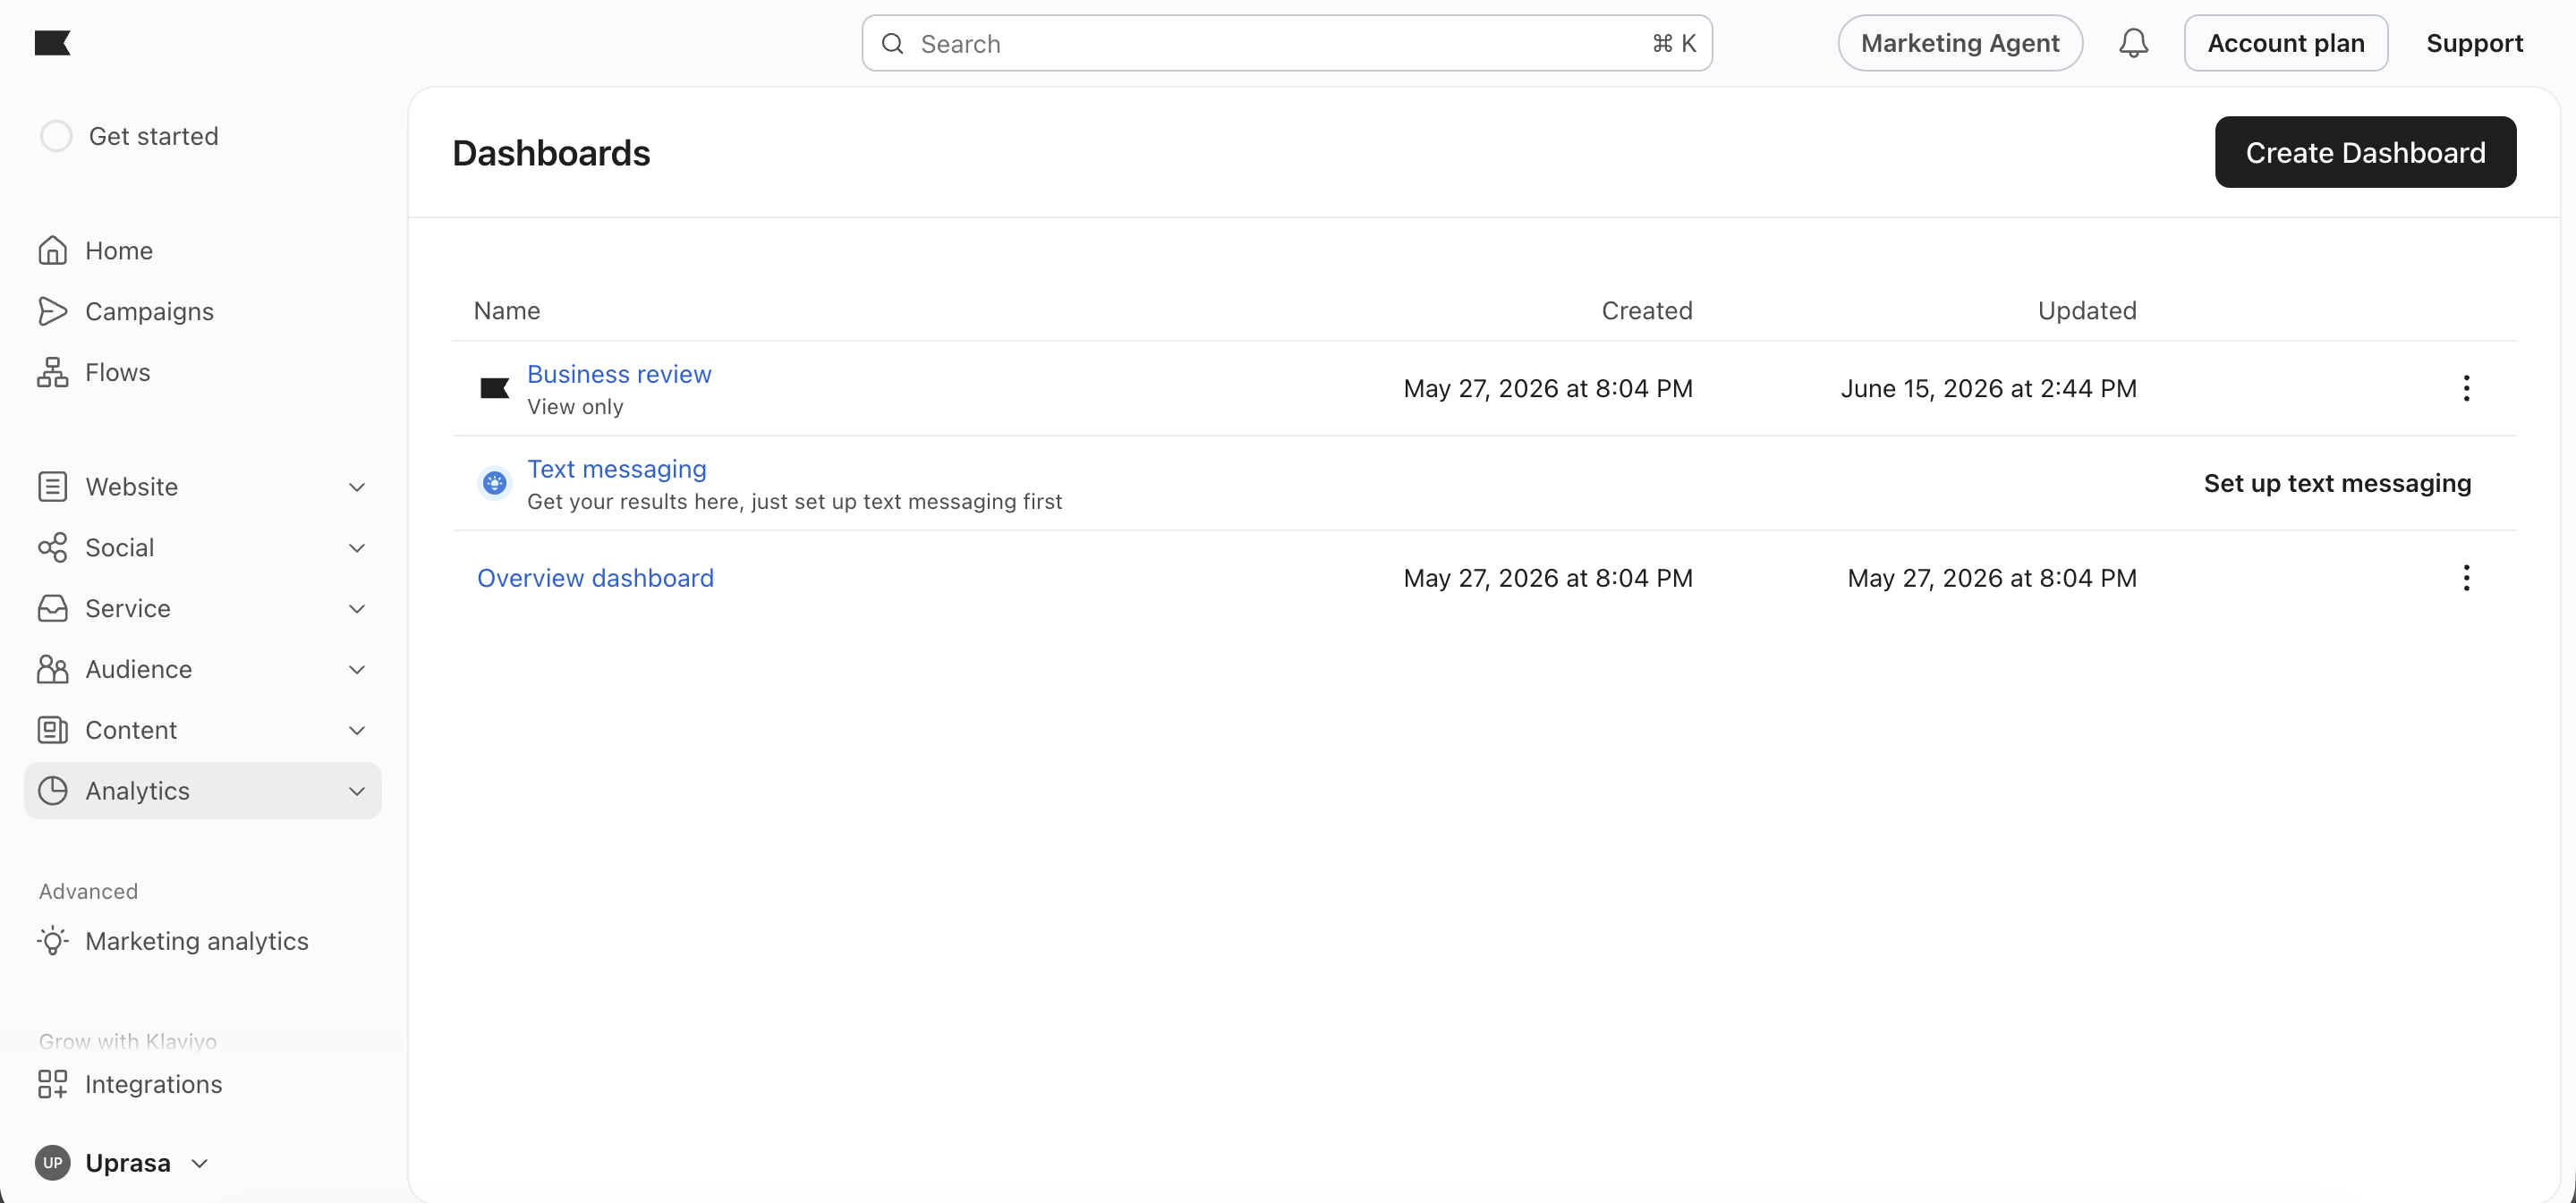Click the Create Dashboard button
This screenshot has height=1203, width=2576.
click(2365, 152)
